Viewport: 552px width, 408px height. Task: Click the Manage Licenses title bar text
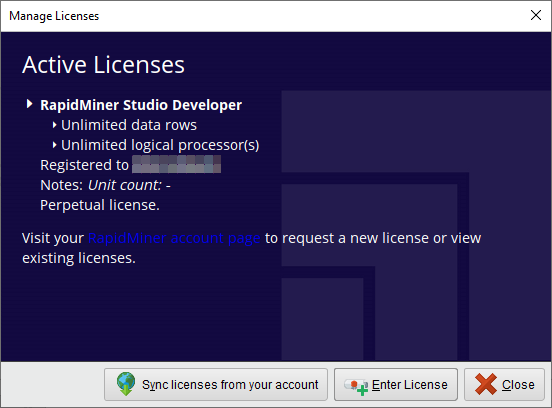click(54, 16)
